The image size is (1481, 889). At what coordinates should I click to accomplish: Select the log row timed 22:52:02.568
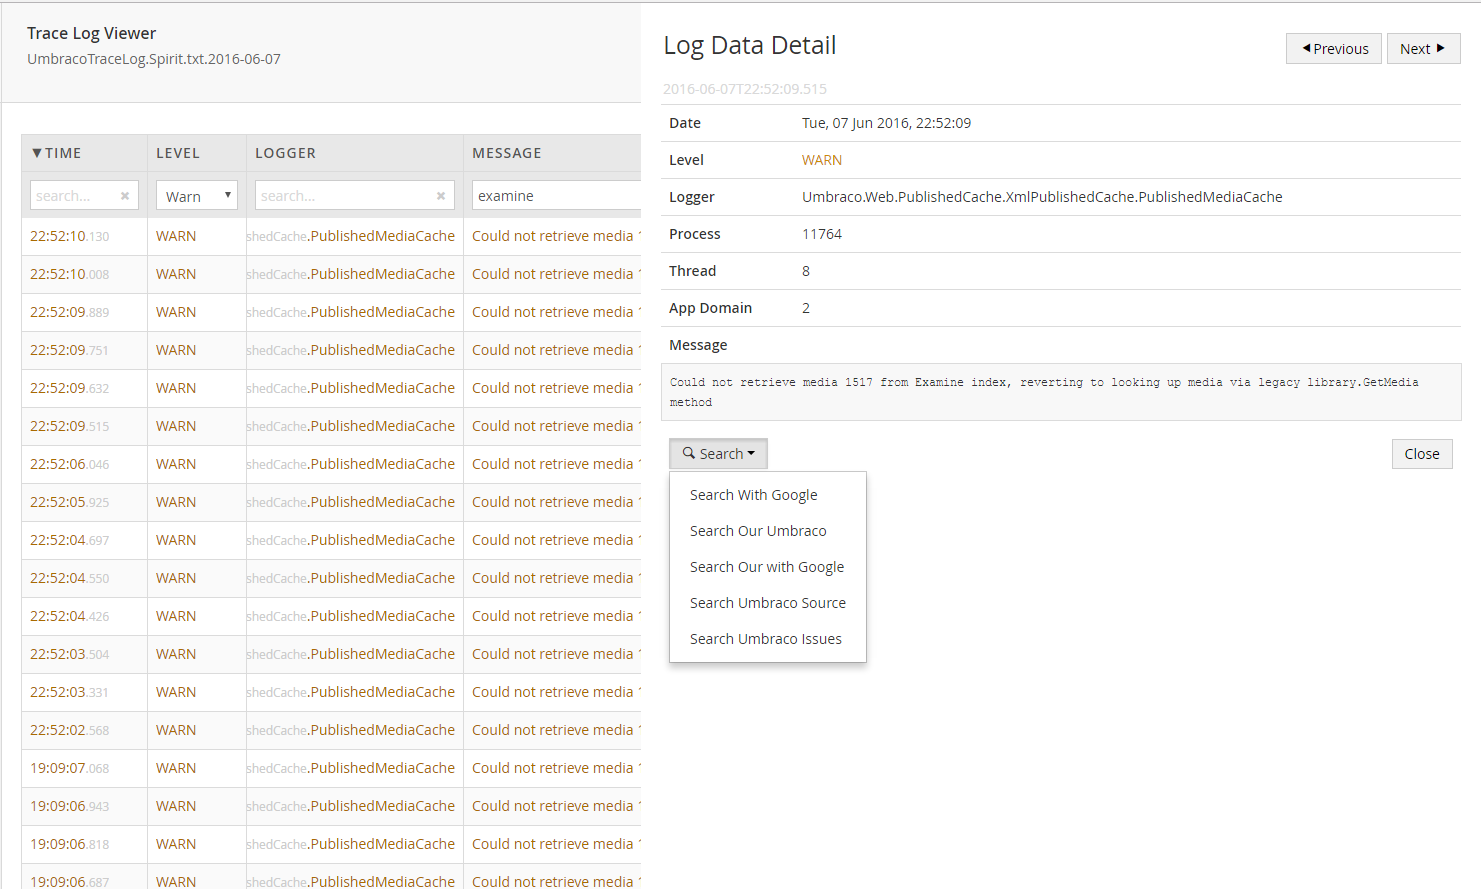coord(331,731)
